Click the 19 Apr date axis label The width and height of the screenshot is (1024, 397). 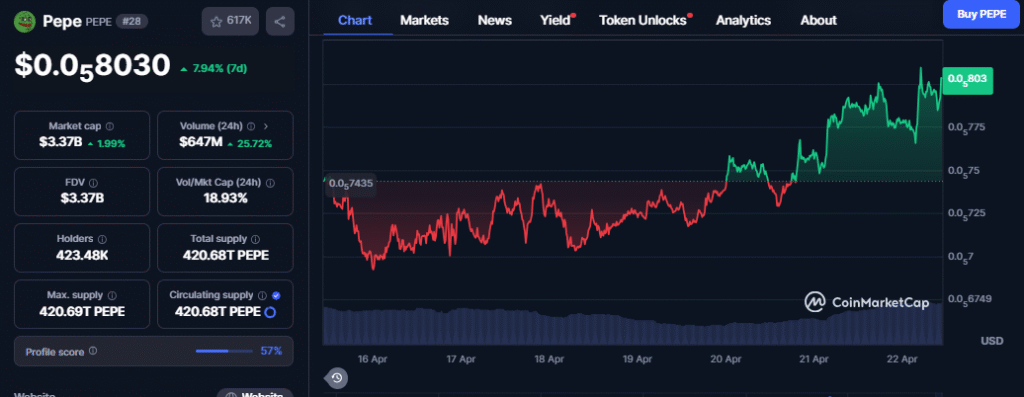pyautogui.click(x=637, y=359)
